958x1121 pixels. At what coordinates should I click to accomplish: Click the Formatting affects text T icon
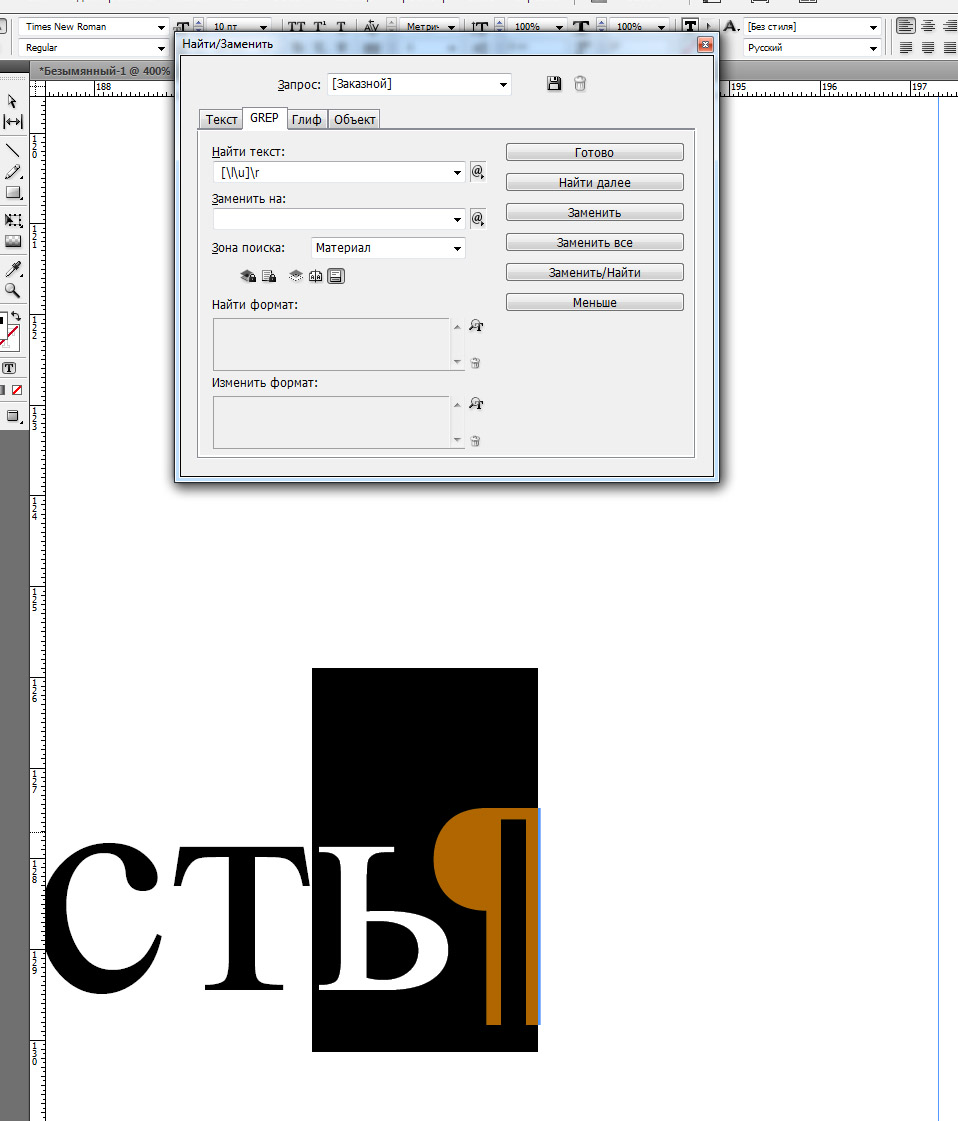point(9,368)
